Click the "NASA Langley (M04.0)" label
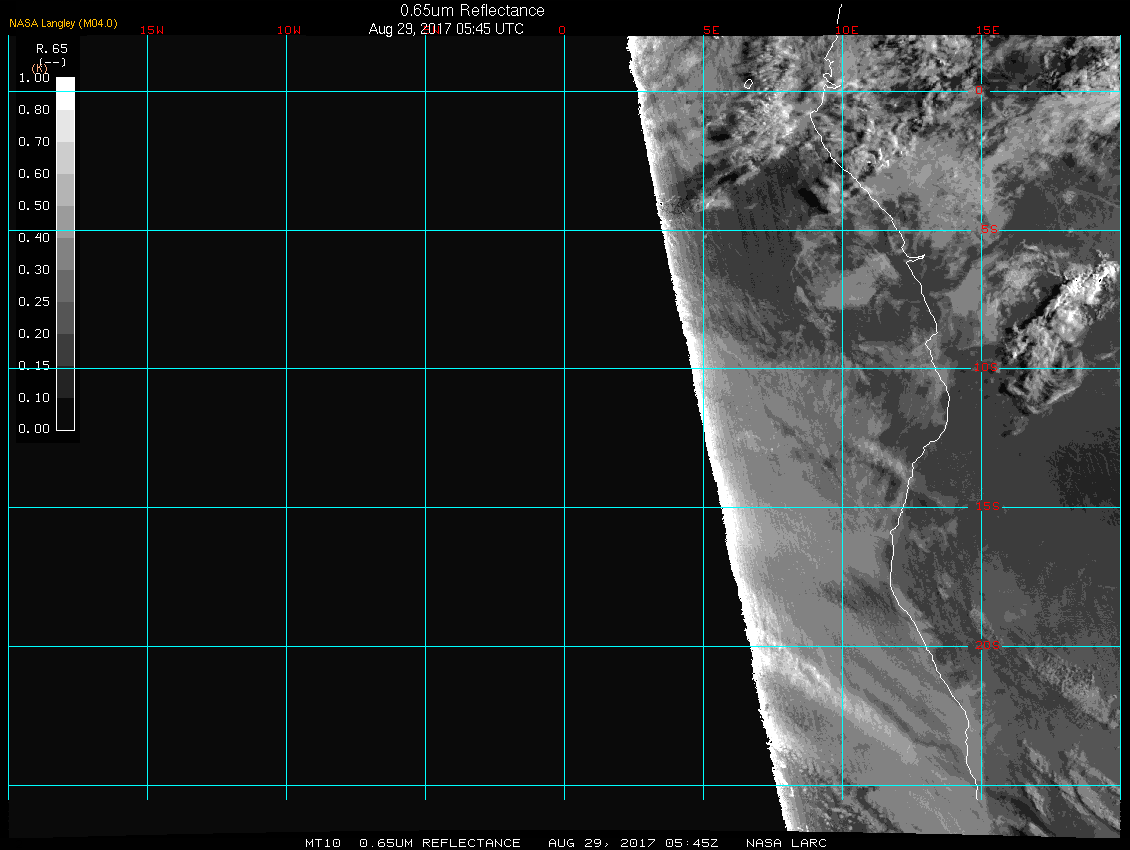Screen dimensions: 1130x850 pyautogui.click(x=63, y=23)
